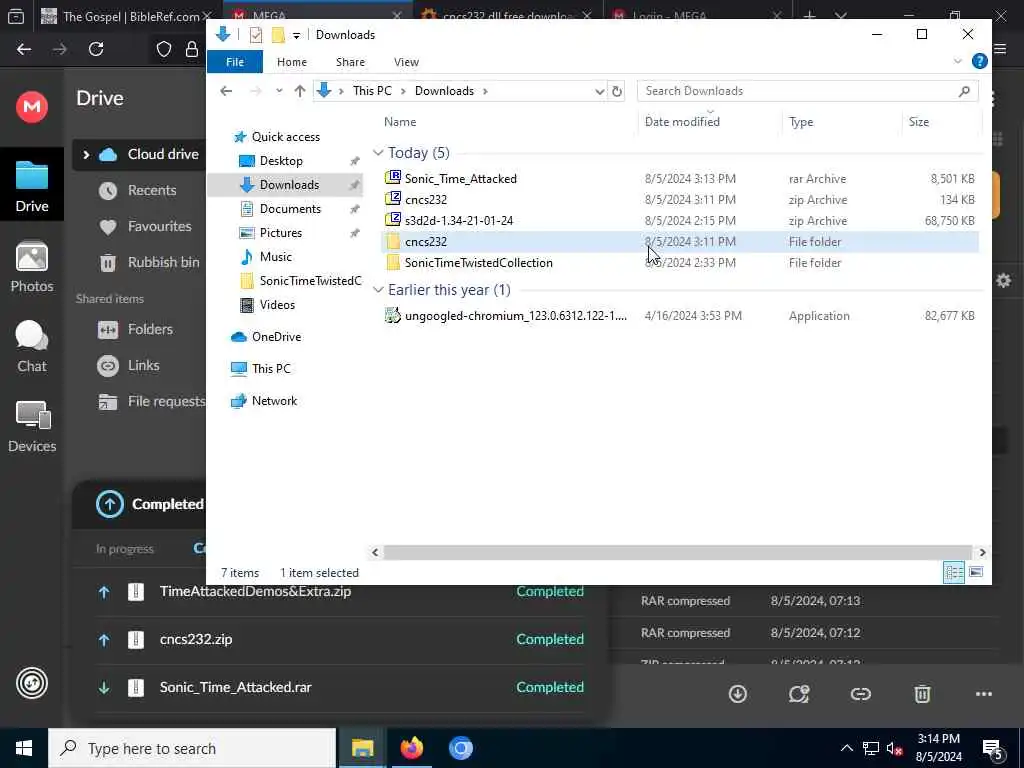
Task: Reload the browser page
Action: pos(96,49)
